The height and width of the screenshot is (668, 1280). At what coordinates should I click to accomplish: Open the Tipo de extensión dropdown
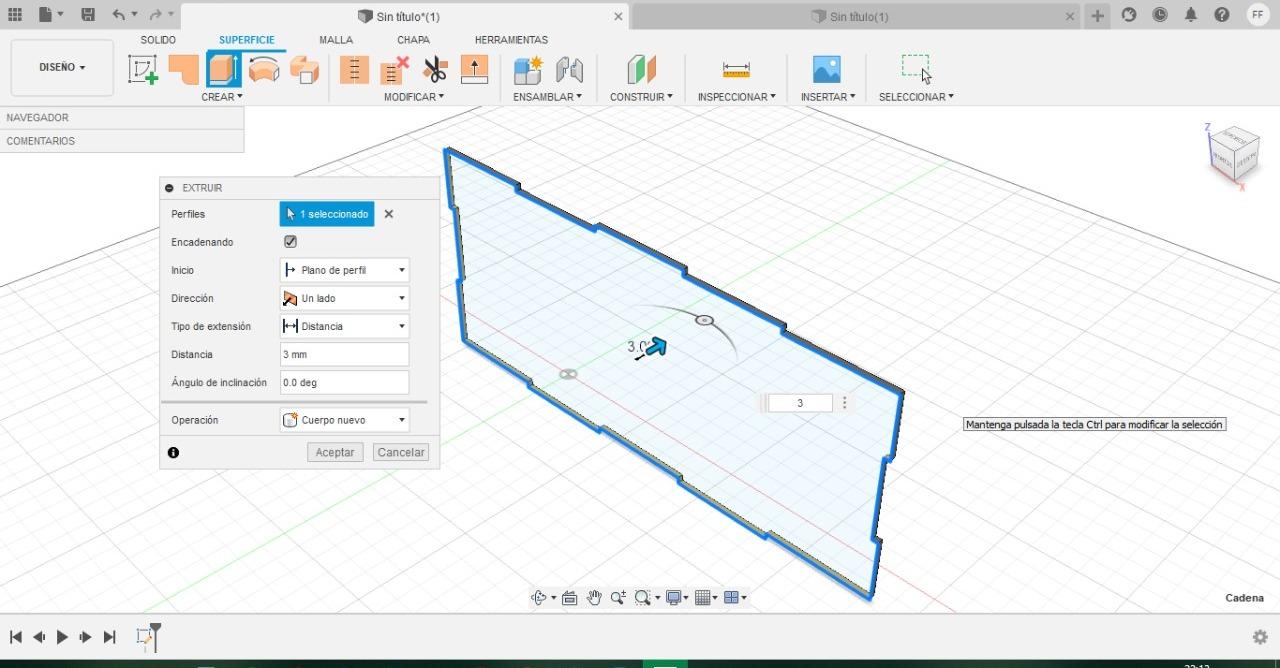pos(345,326)
